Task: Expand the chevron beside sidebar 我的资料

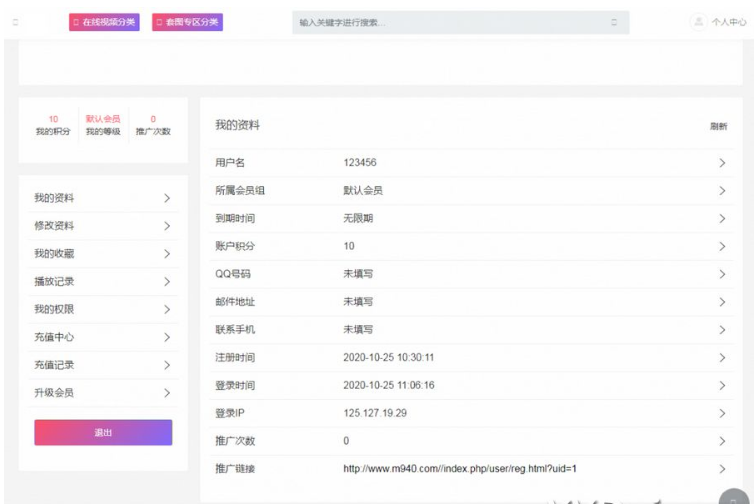Action: coord(167,198)
